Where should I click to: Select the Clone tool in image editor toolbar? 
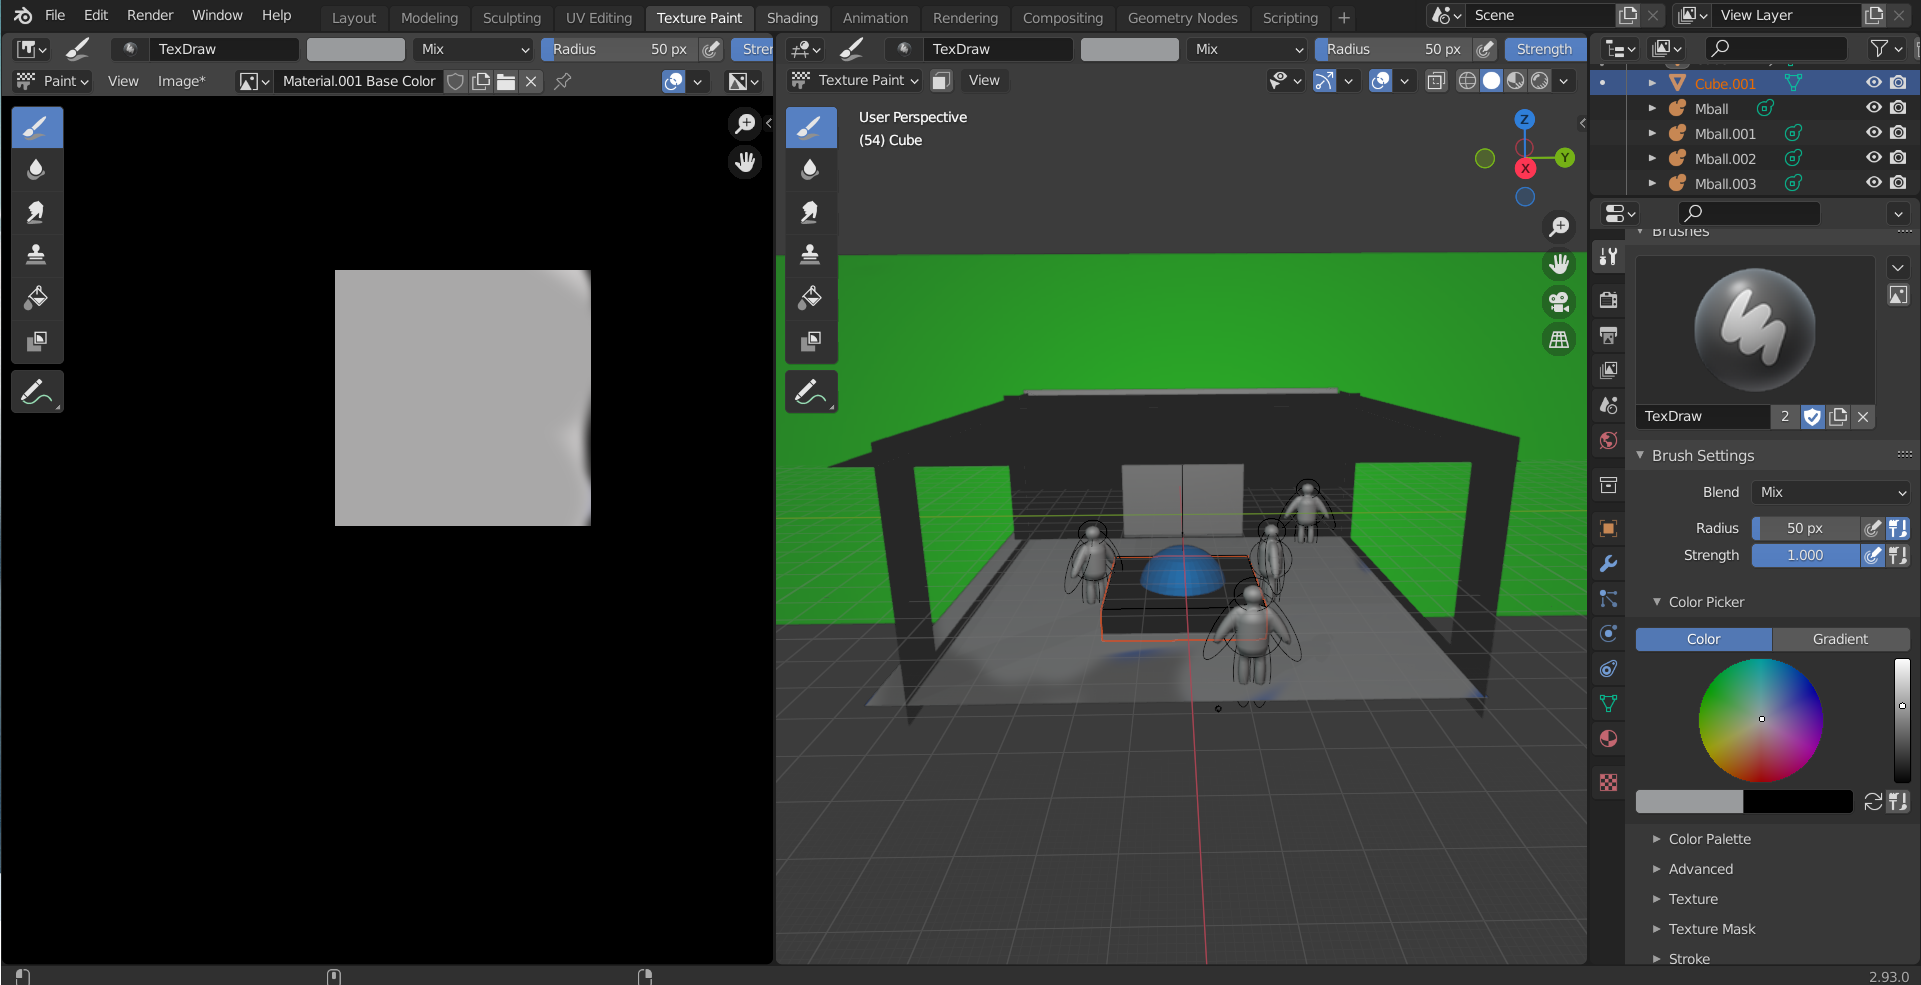tap(37, 255)
